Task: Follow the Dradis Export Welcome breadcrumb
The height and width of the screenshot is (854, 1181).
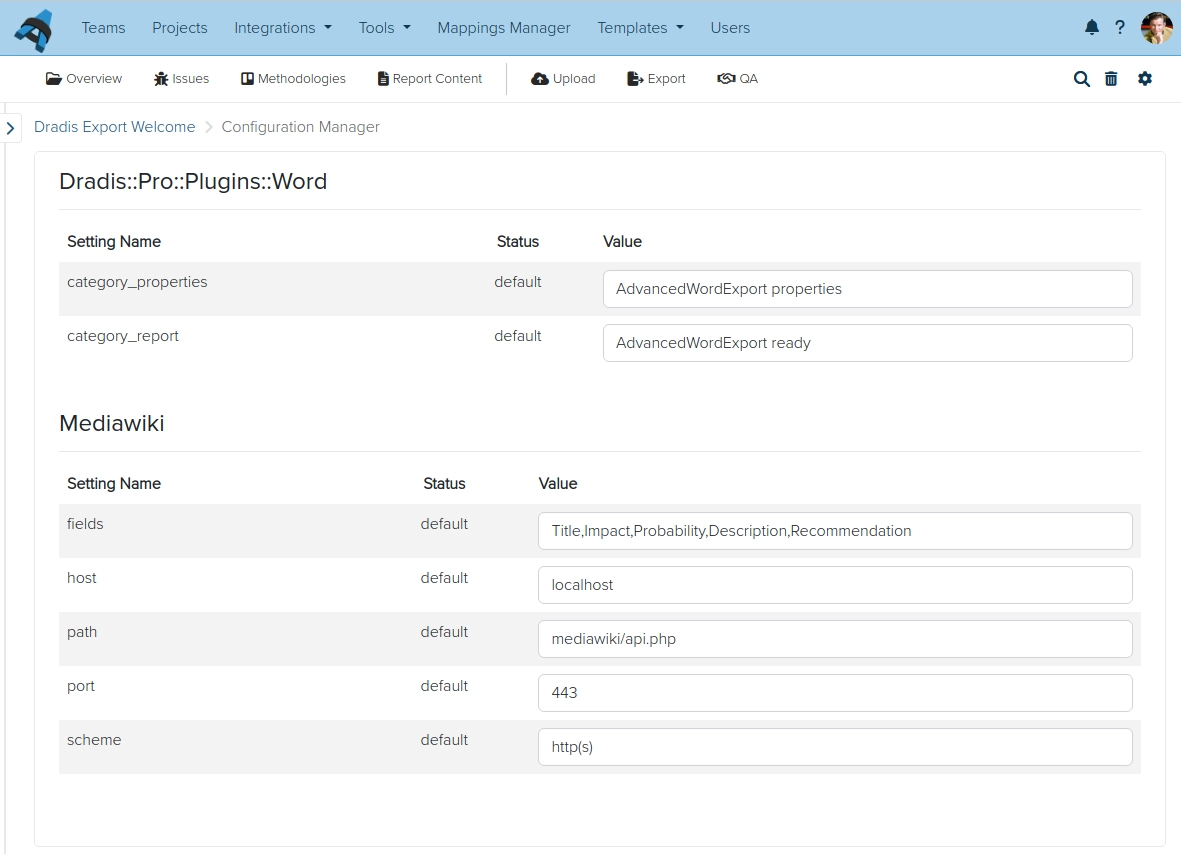Action: (x=114, y=127)
